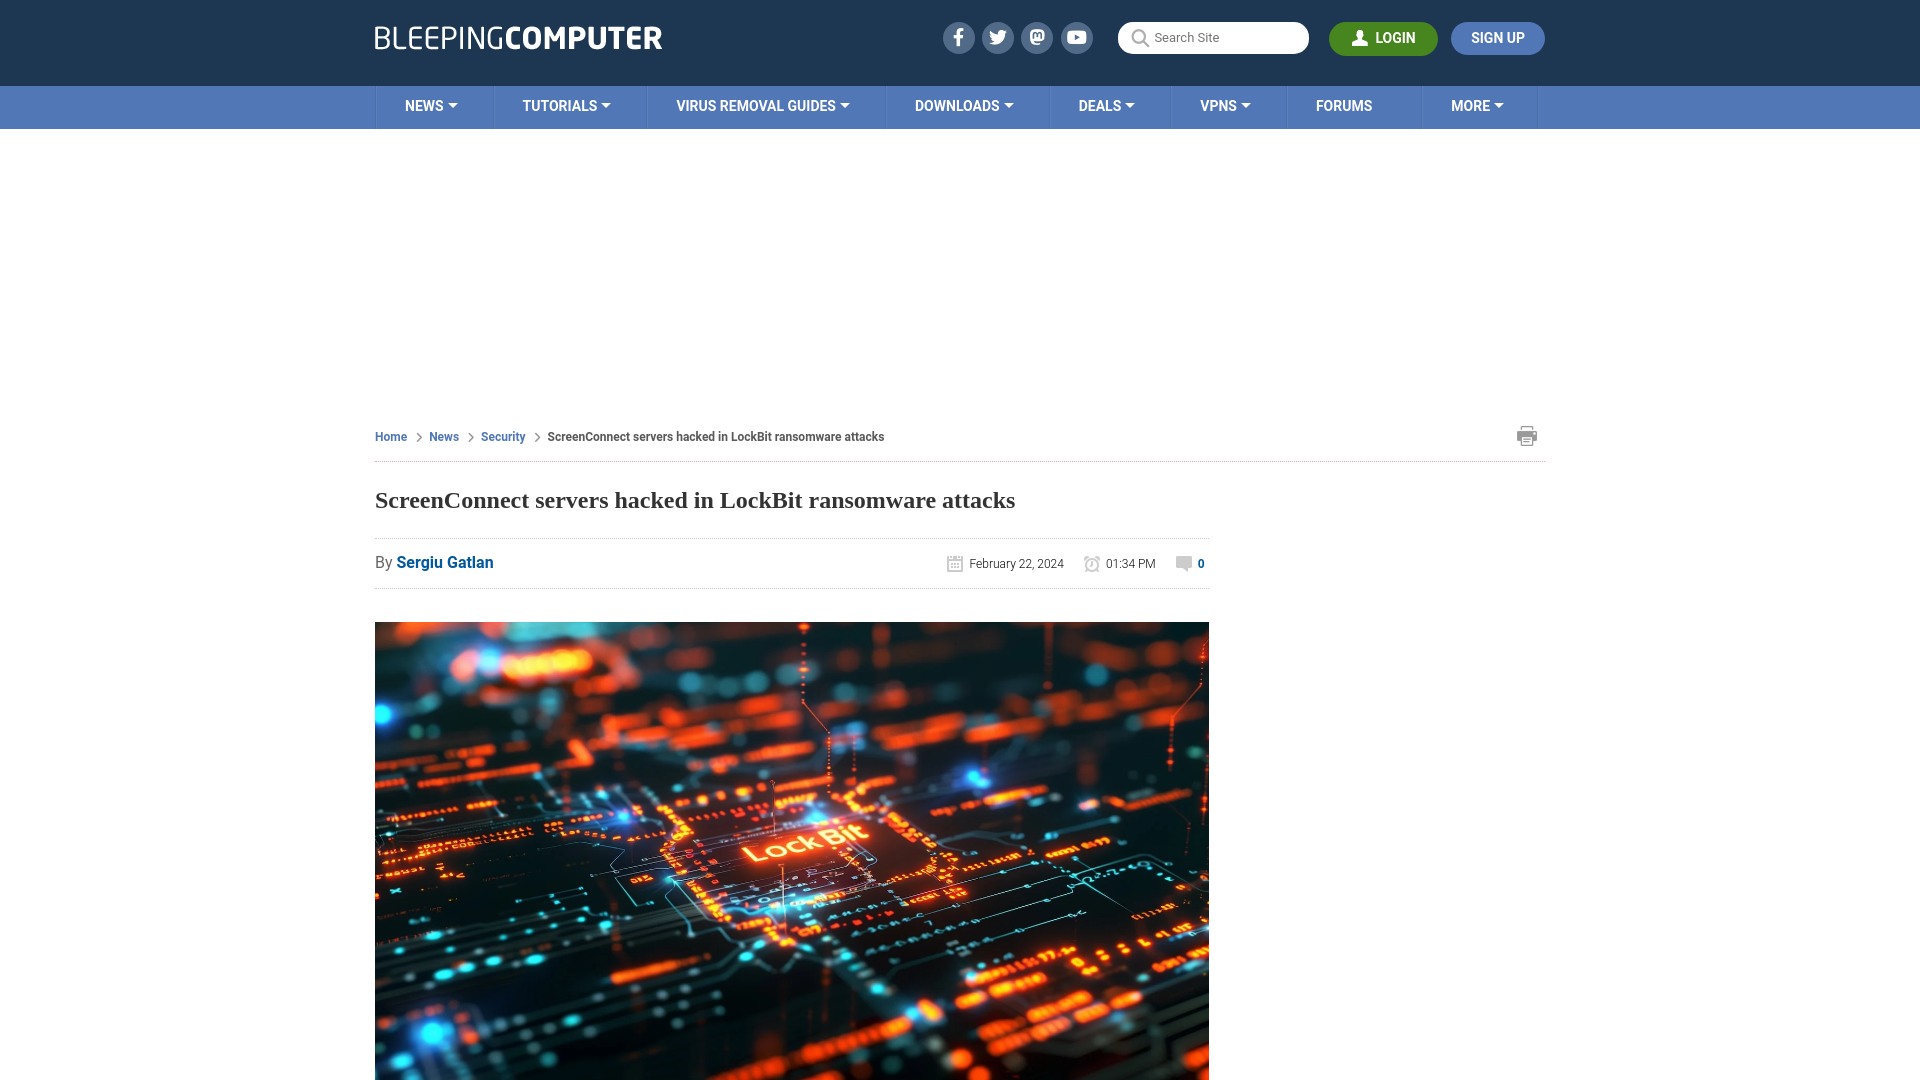
Task: Click the Security breadcrumb link
Action: click(x=502, y=436)
